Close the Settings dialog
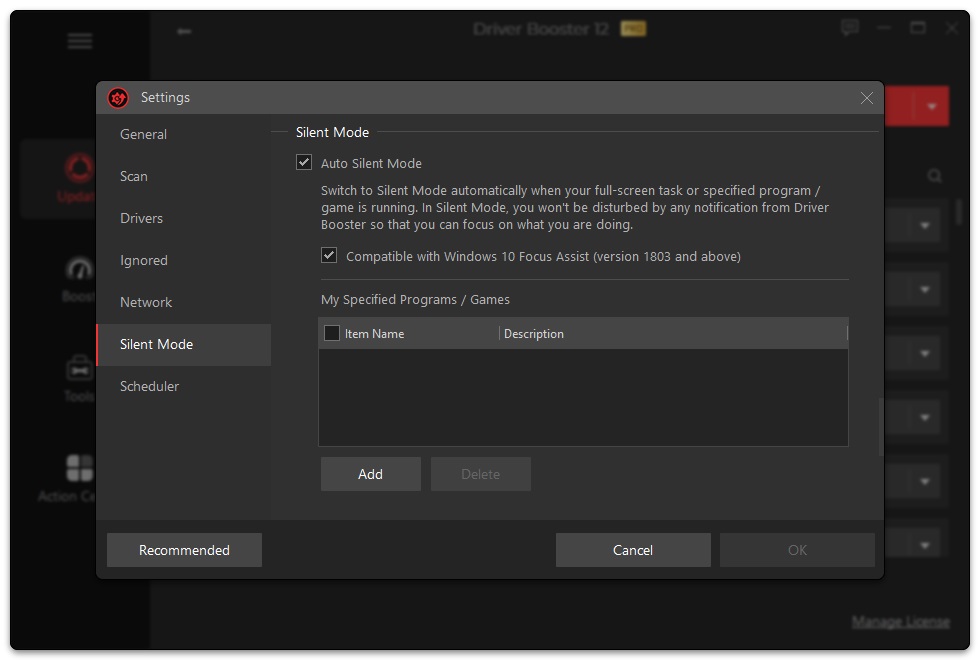 [866, 98]
